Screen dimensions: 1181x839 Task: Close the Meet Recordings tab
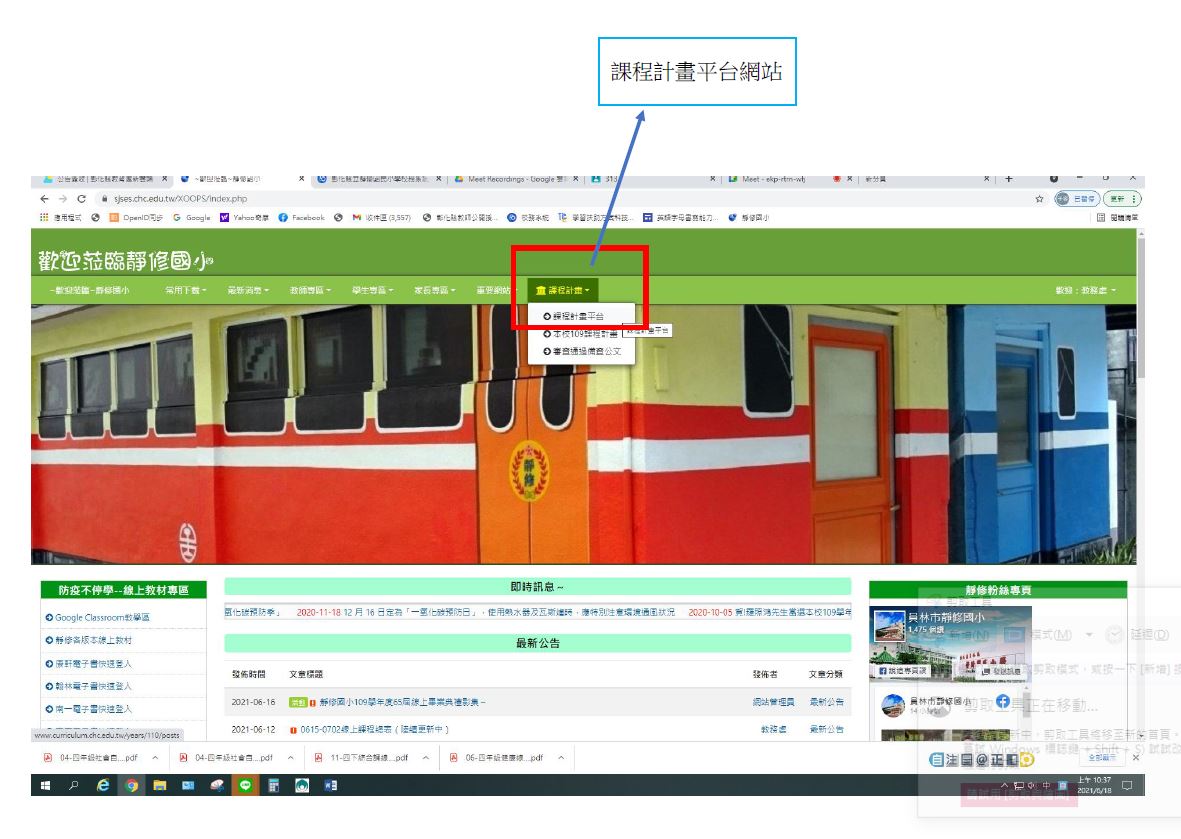[x=576, y=179]
